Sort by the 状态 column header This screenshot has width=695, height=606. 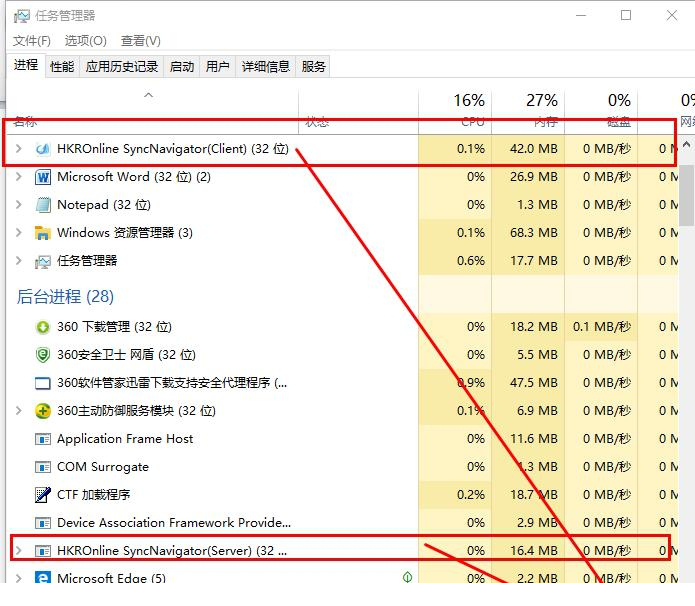pos(358,111)
